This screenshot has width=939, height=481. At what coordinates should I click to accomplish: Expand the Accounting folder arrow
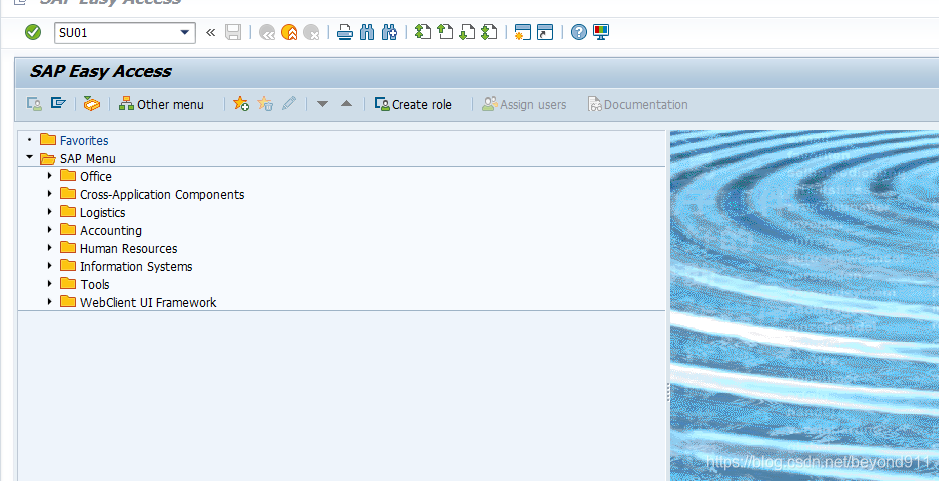50,230
